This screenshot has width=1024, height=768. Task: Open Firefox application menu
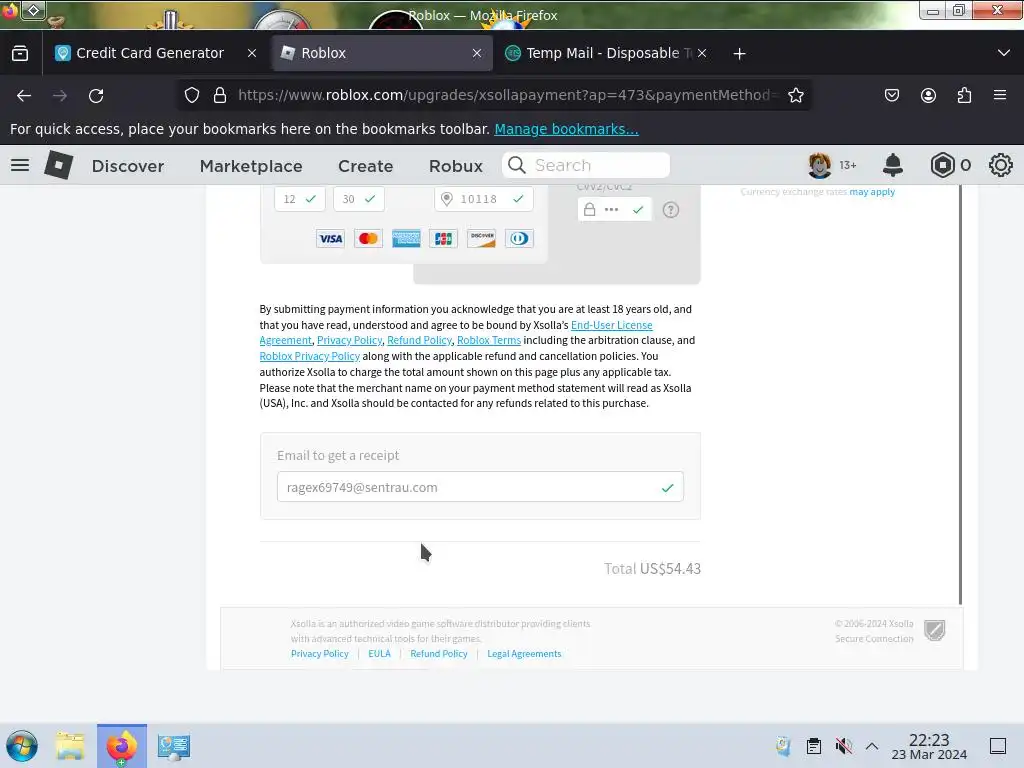(1000, 95)
